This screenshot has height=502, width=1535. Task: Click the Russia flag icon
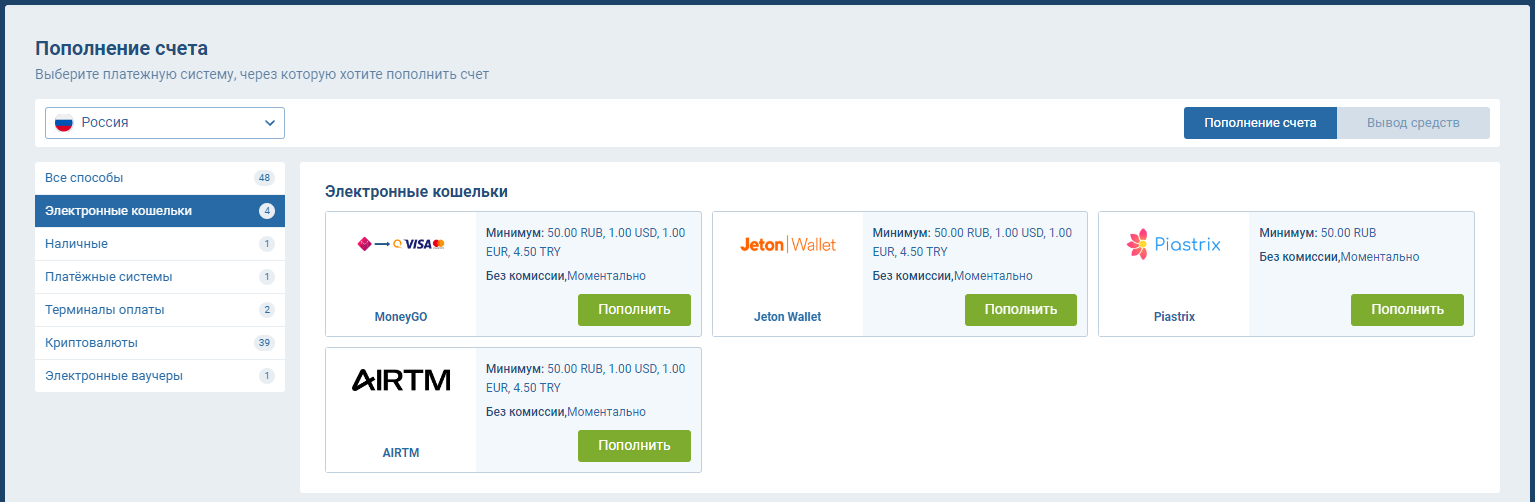[64, 123]
